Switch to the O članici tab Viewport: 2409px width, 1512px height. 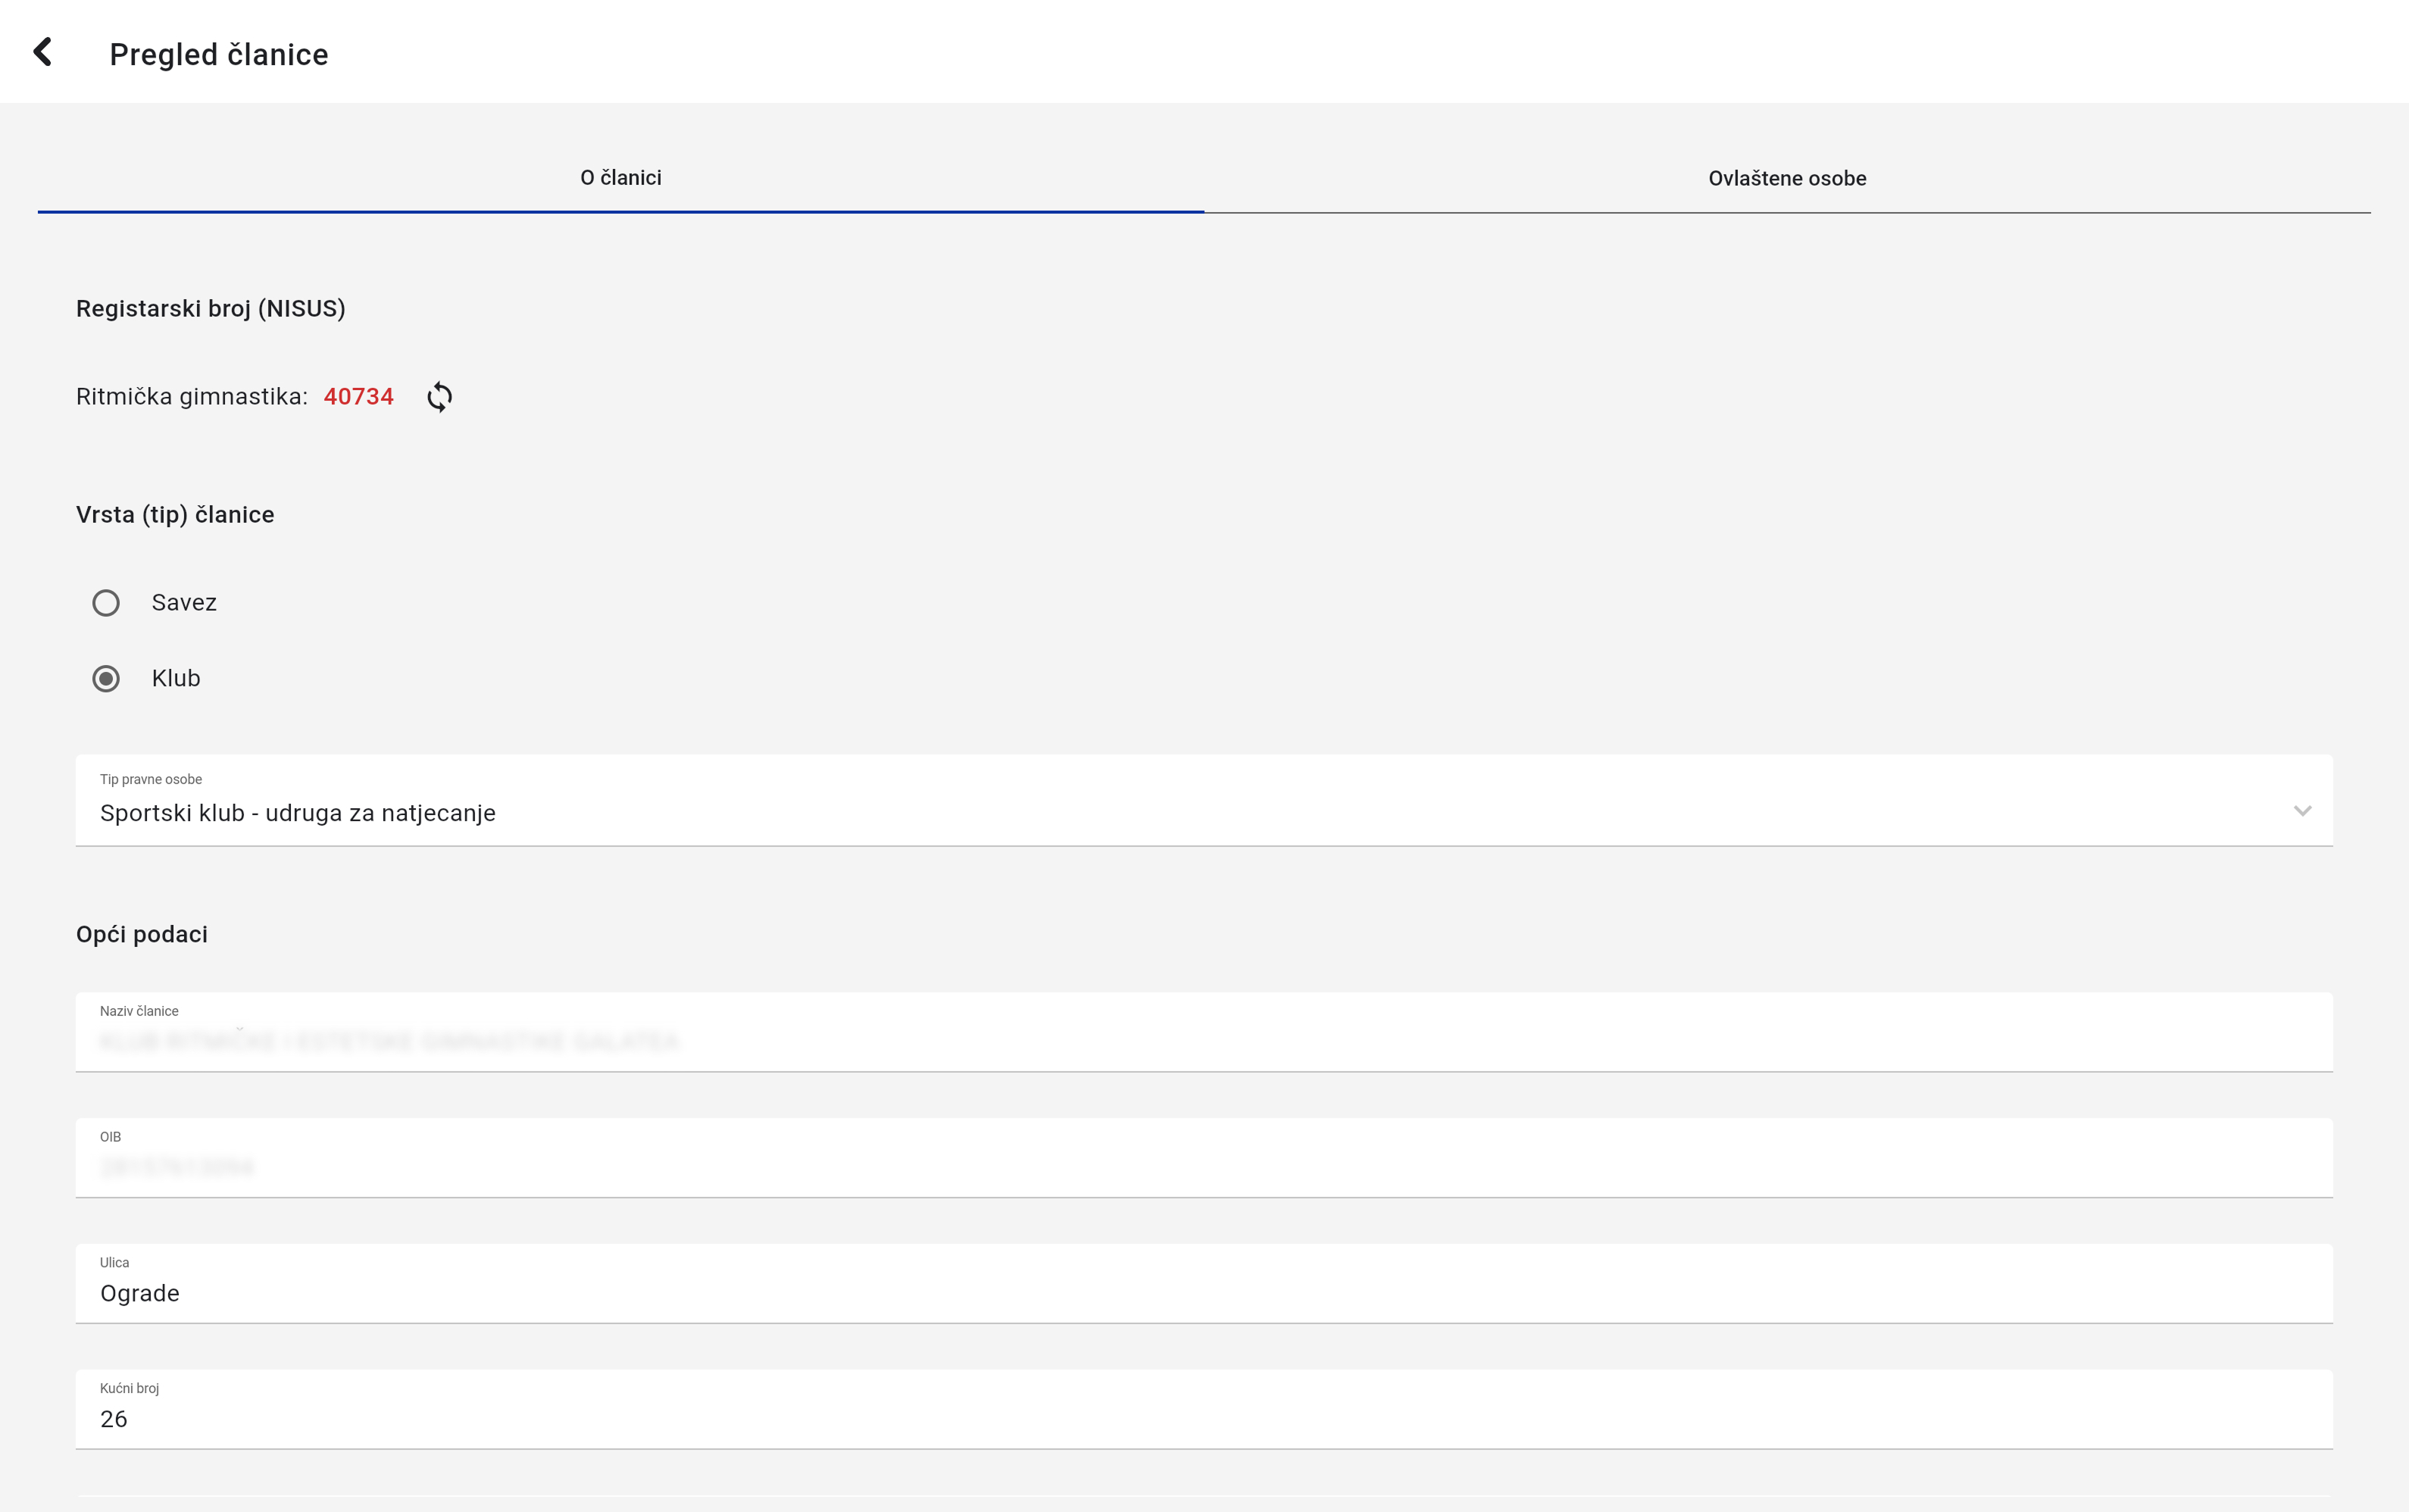tap(620, 178)
